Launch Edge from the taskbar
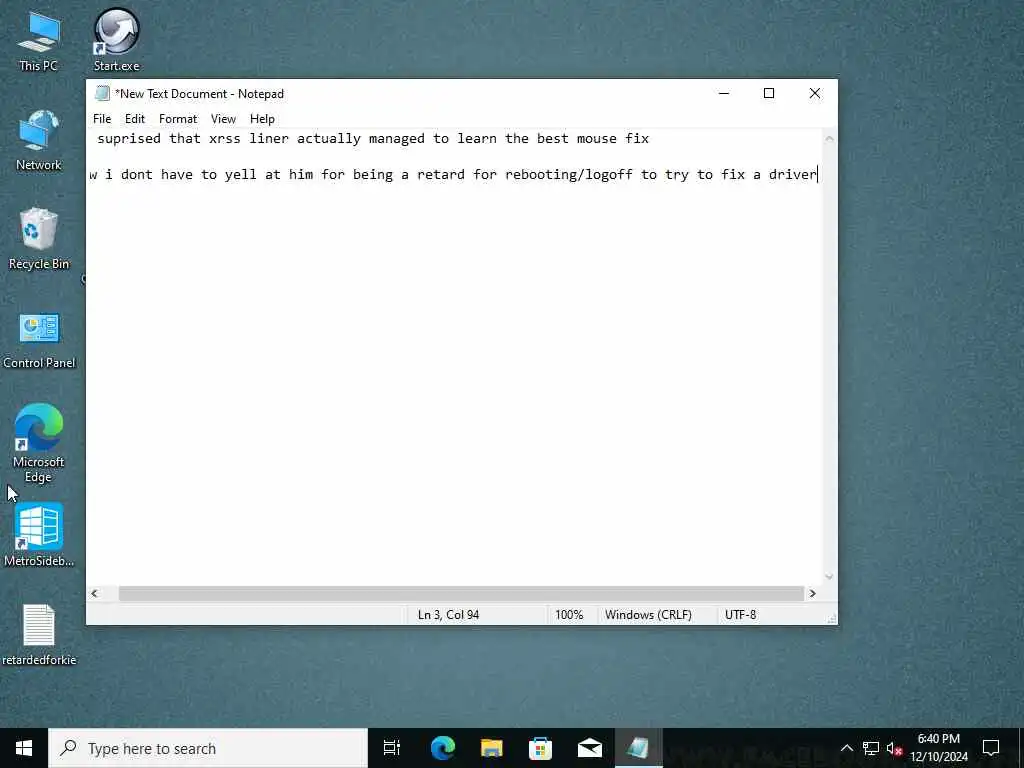Image resolution: width=1024 pixels, height=768 pixels. [442, 748]
